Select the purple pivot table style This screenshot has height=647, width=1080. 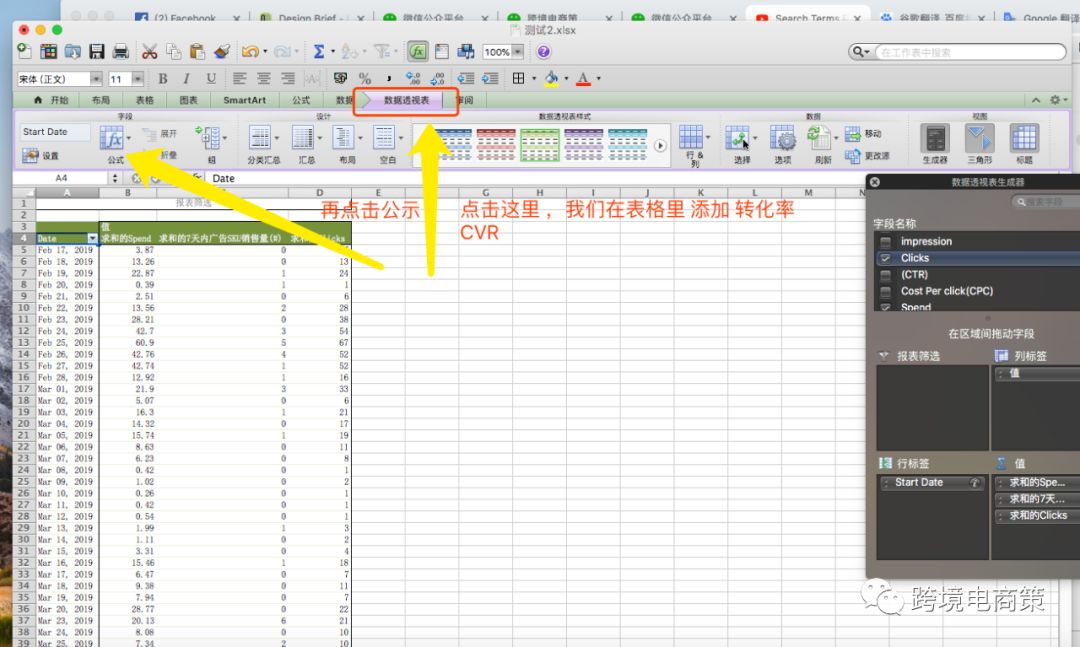click(x=583, y=144)
